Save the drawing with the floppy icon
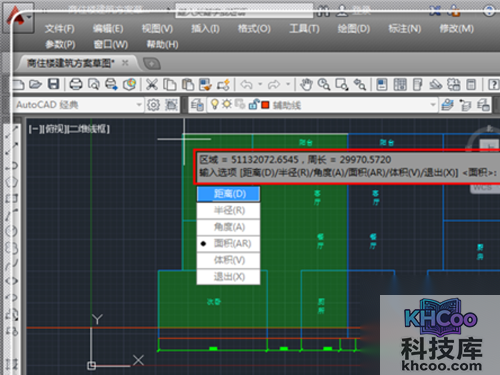Image resolution: width=500 pixels, height=375 pixels. (53, 84)
